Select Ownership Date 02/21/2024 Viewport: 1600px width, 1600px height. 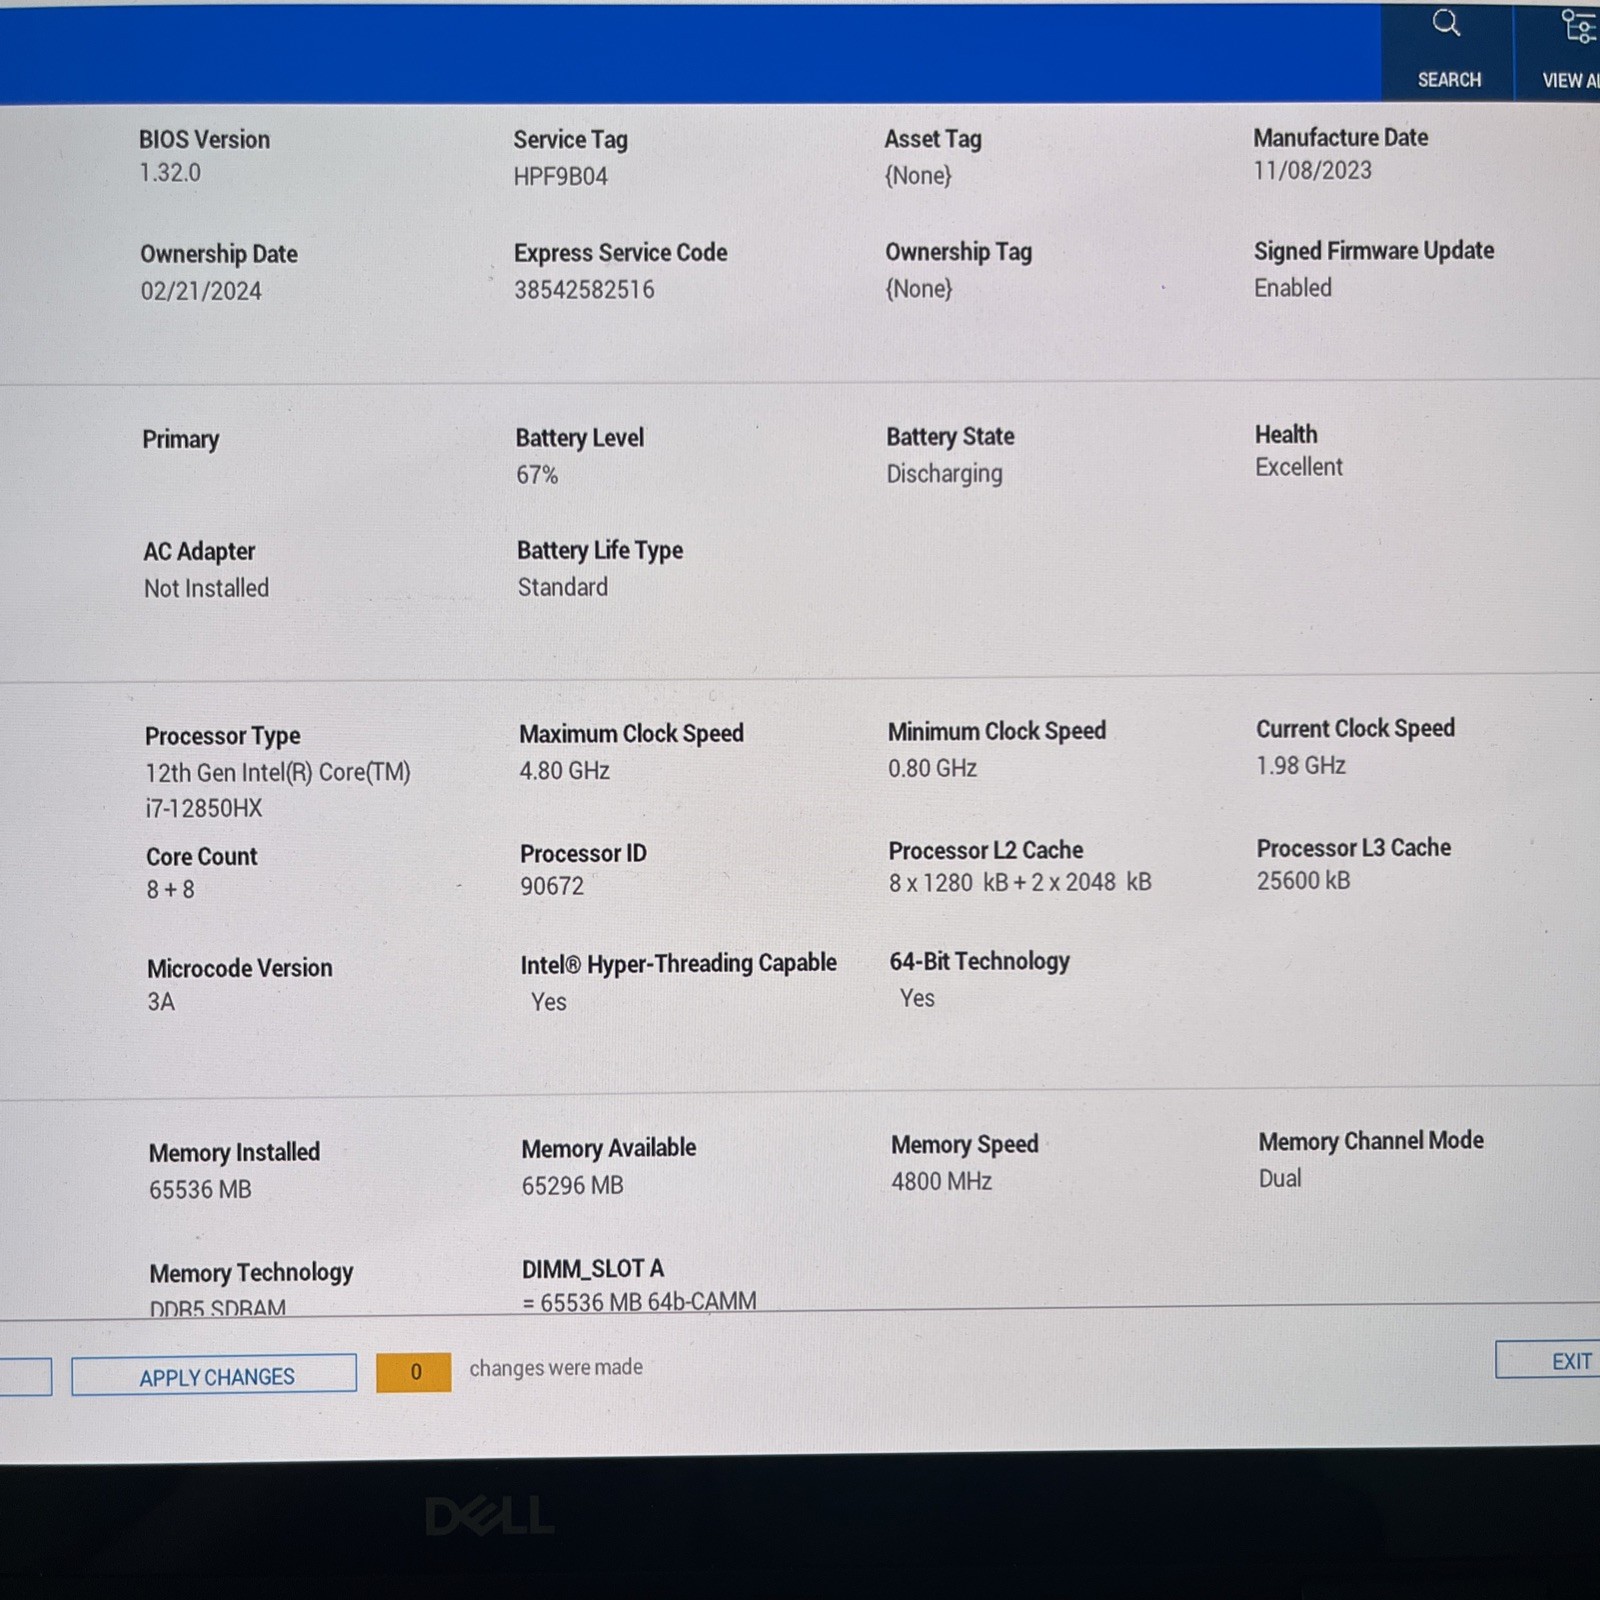point(201,291)
